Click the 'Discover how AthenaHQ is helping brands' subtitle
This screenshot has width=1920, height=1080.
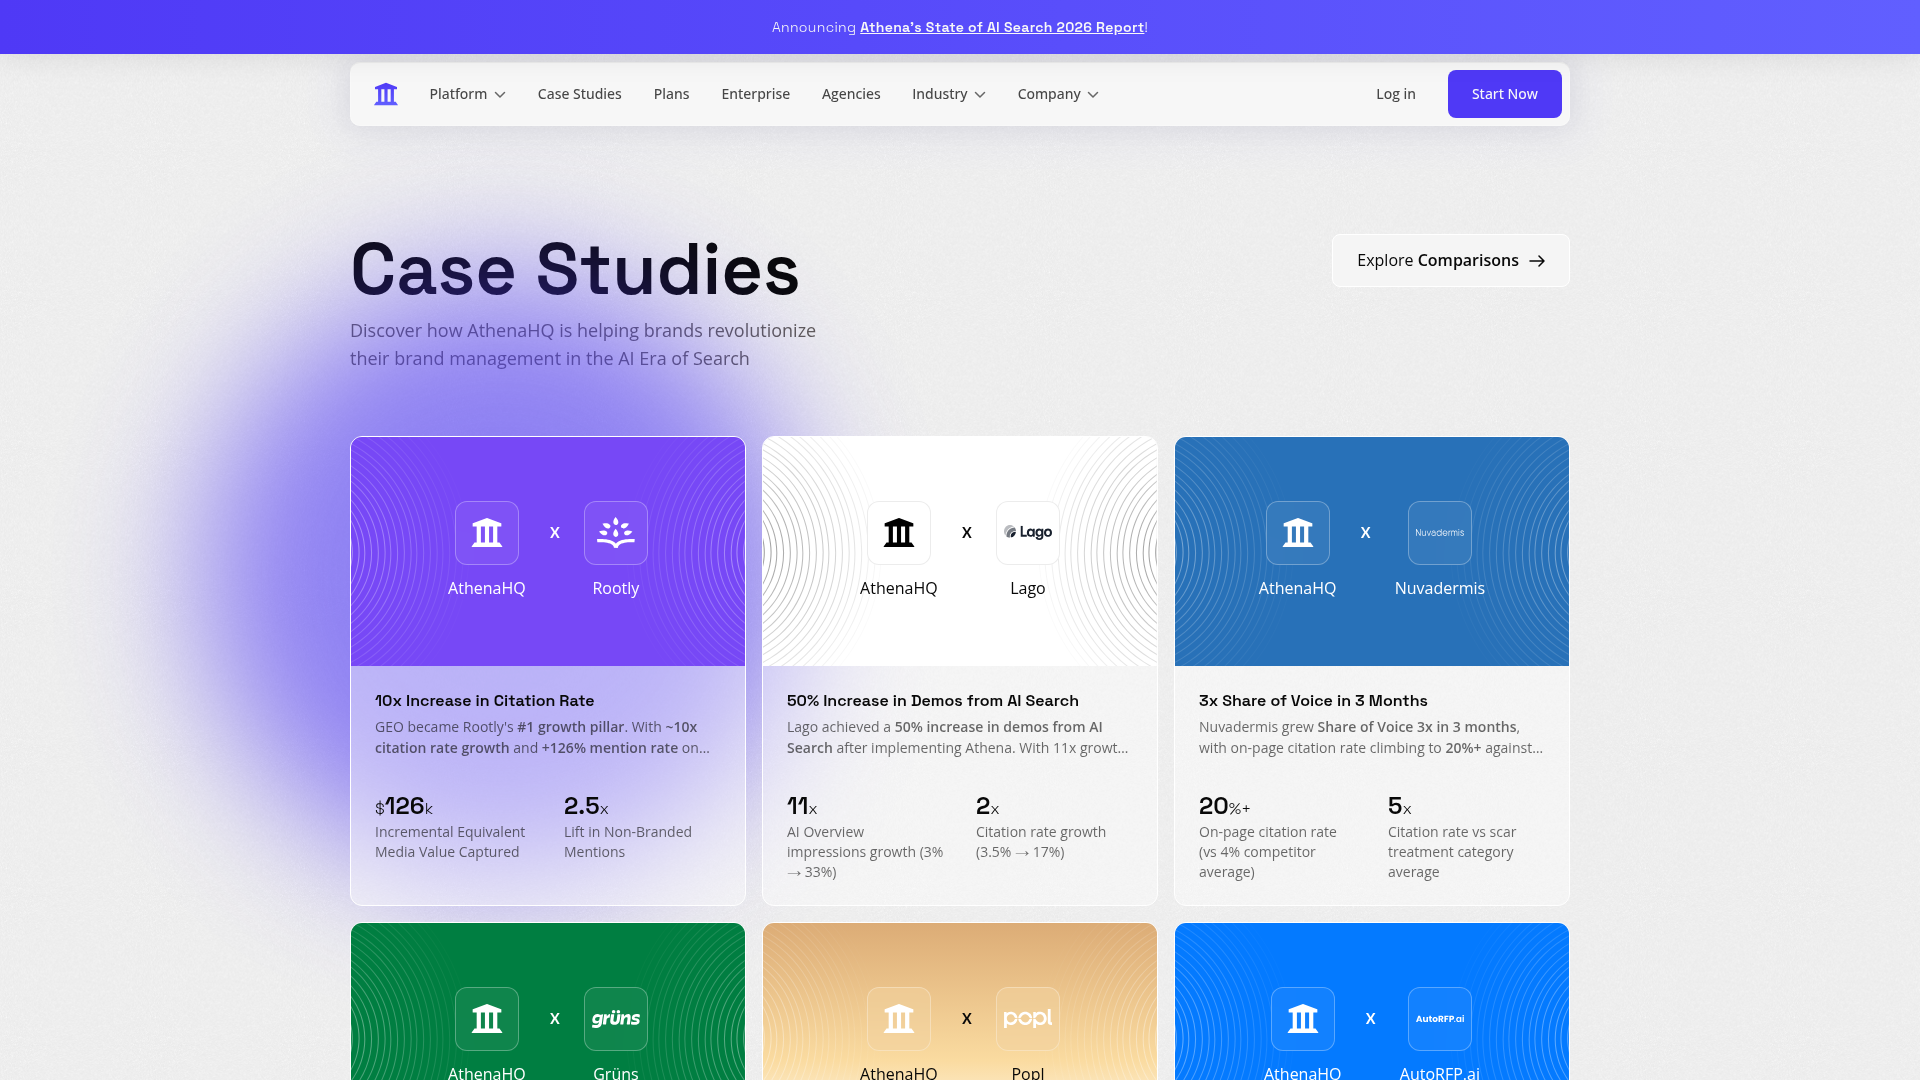click(583, 344)
